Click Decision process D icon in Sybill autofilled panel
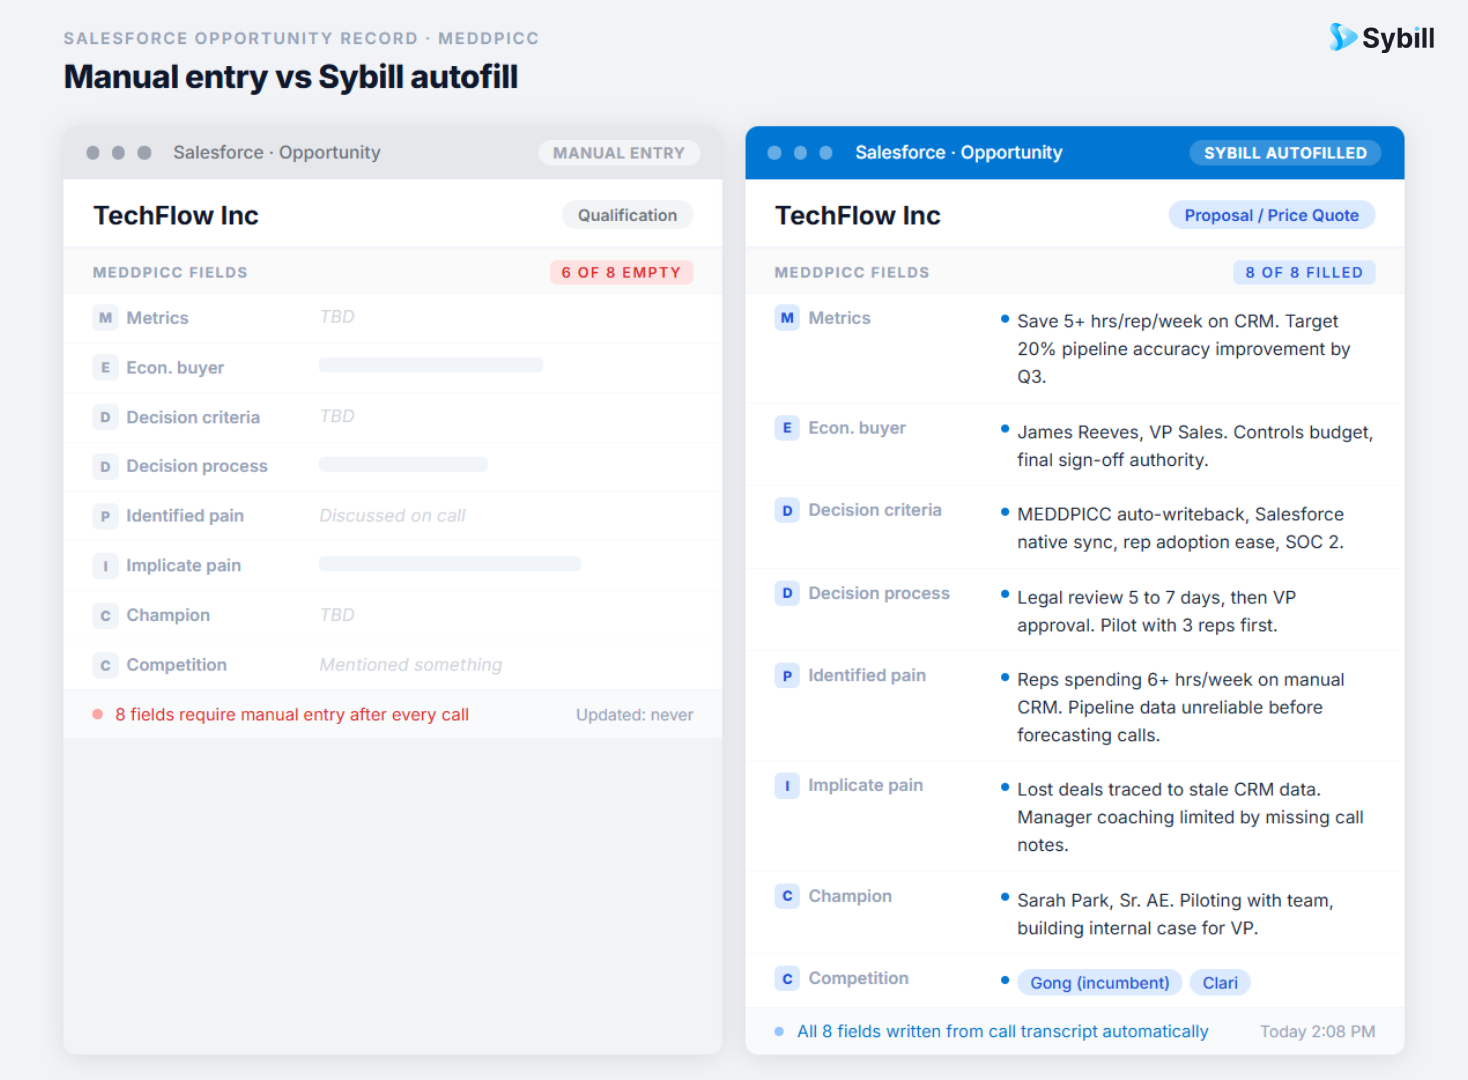This screenshot has width=1468, height=1080. [787, 593]
